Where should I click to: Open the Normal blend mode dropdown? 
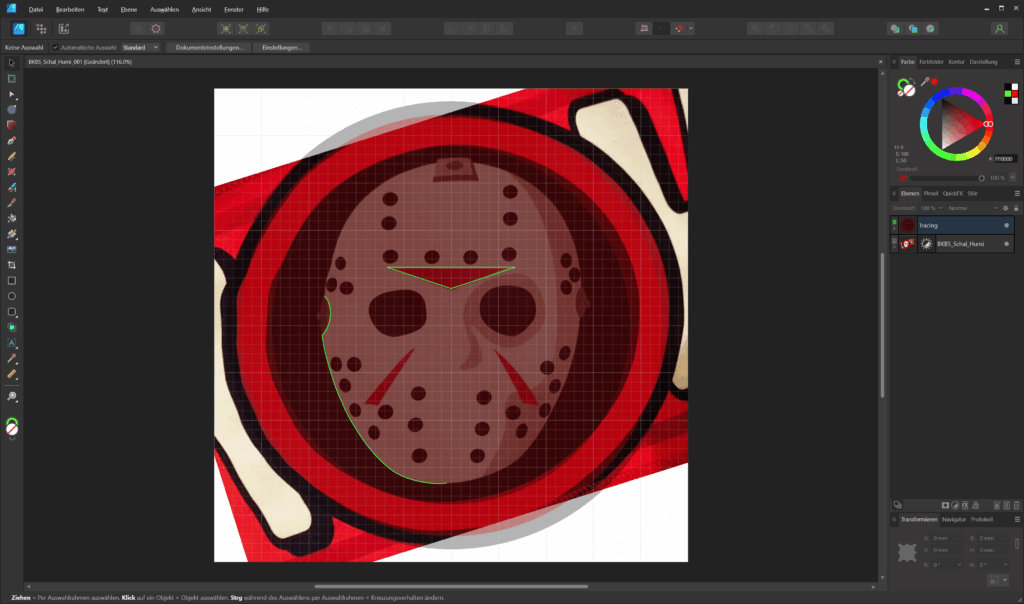point(970,208)
